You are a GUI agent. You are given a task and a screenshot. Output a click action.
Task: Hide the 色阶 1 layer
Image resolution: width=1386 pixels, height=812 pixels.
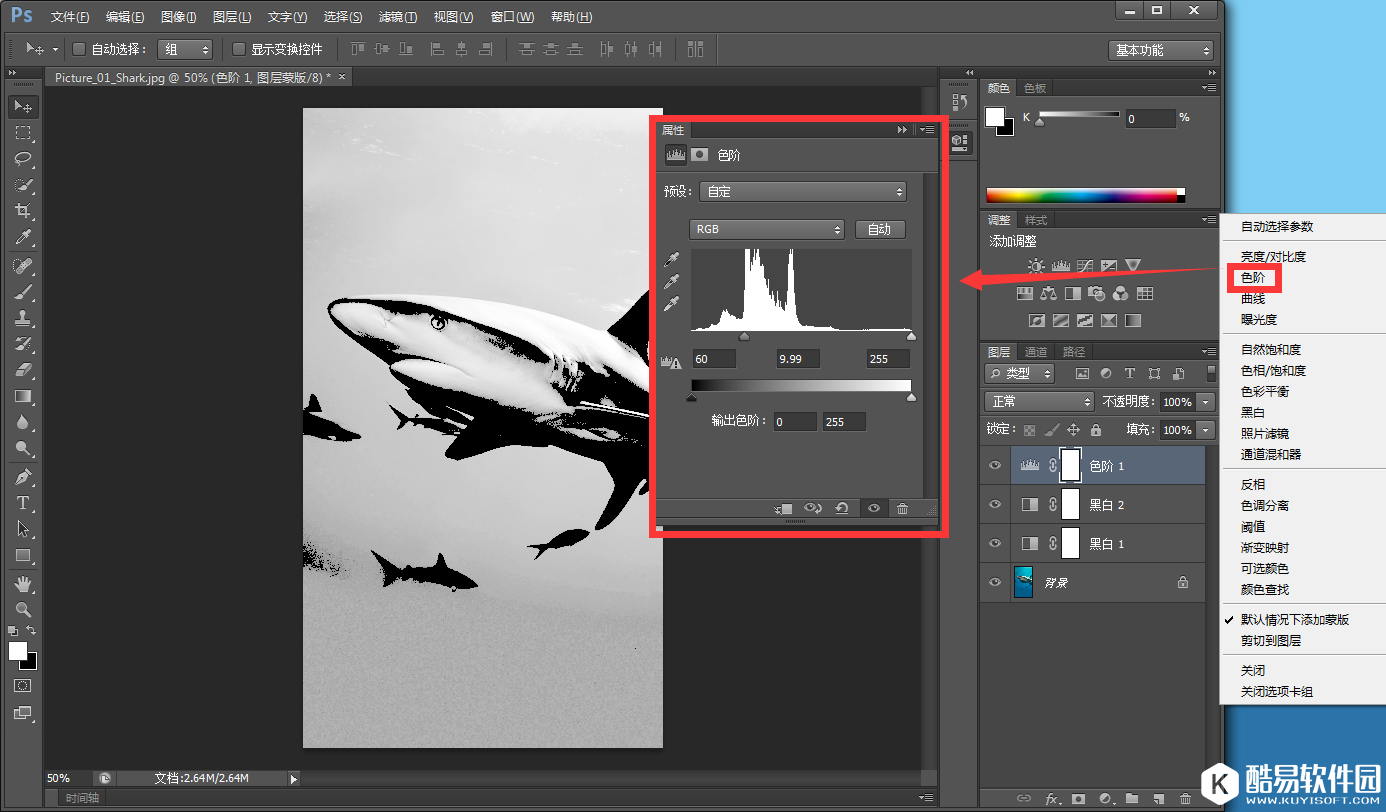(x=995, y=466)
